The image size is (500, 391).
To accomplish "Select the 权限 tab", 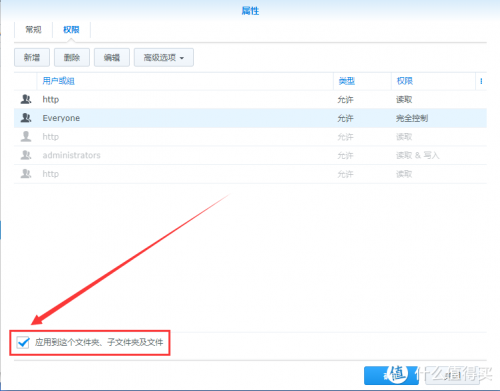I will click(71, 30).
